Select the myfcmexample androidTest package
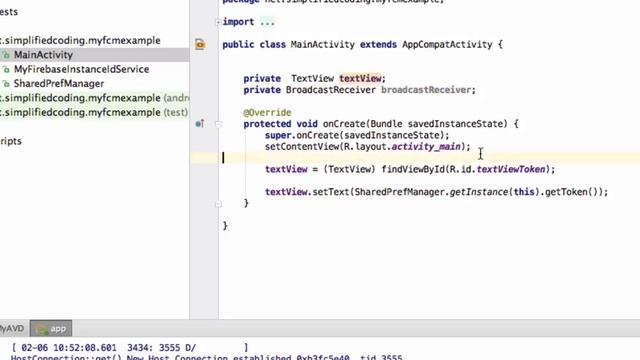This screenshot has height=360, width=640. 94,98
